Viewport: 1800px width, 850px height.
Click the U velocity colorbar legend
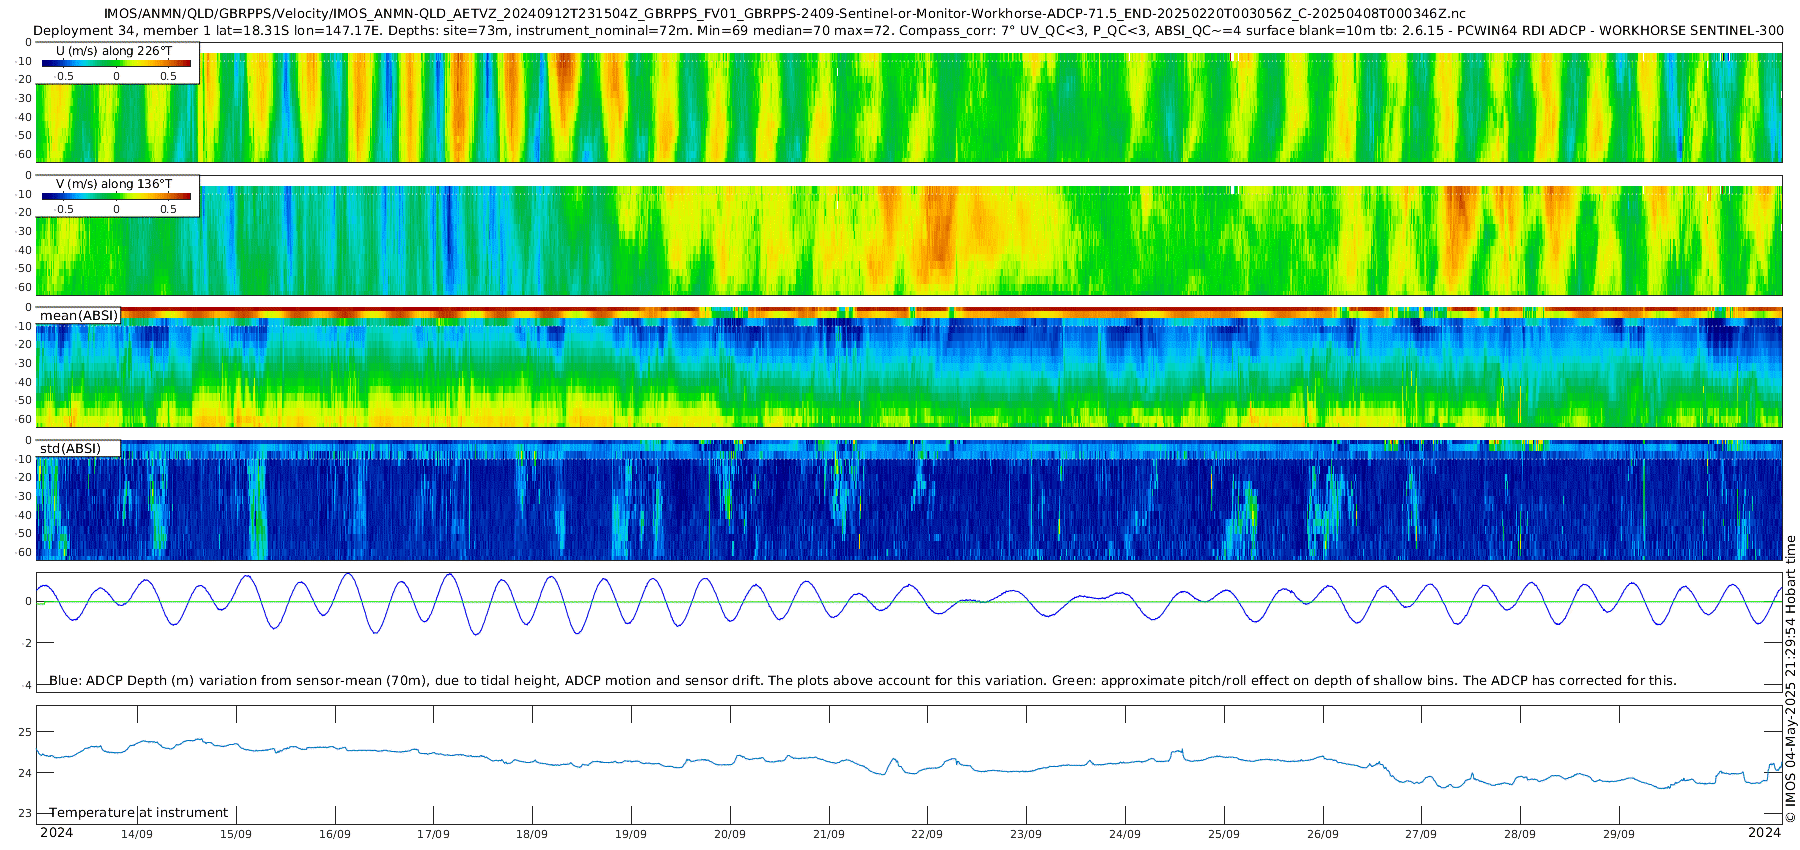coord(117,63)
